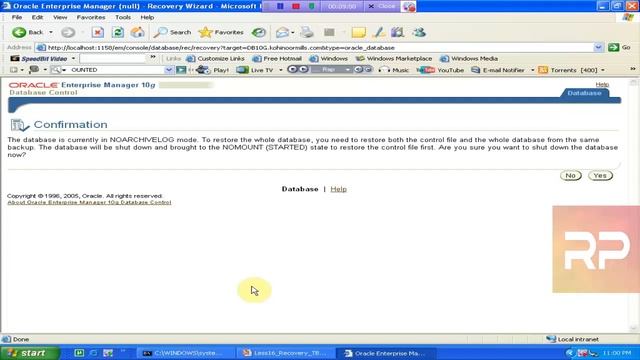The height and width of the screenshot is (360, 640).
Task: Click the Windows Start button
Action: tap(29, 353)
